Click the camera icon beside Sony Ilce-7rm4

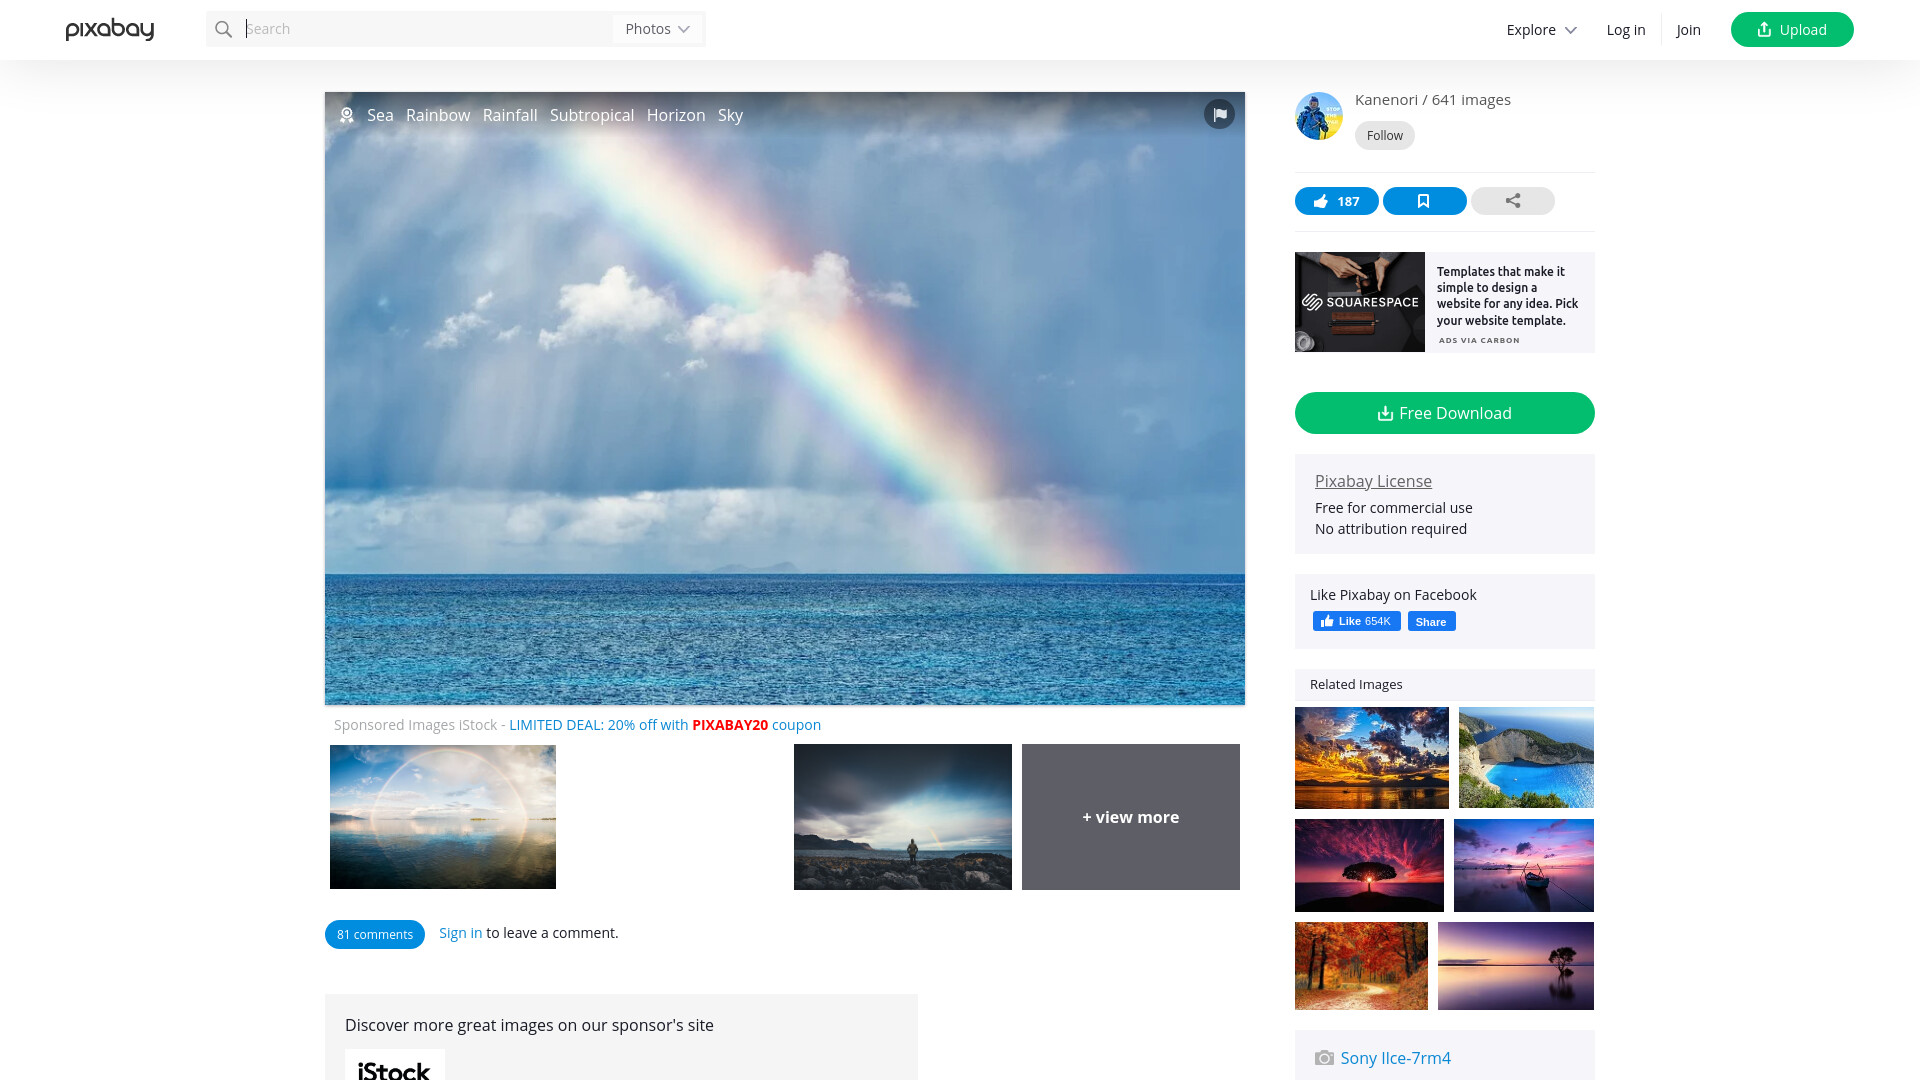(x=1324, y=1058)
